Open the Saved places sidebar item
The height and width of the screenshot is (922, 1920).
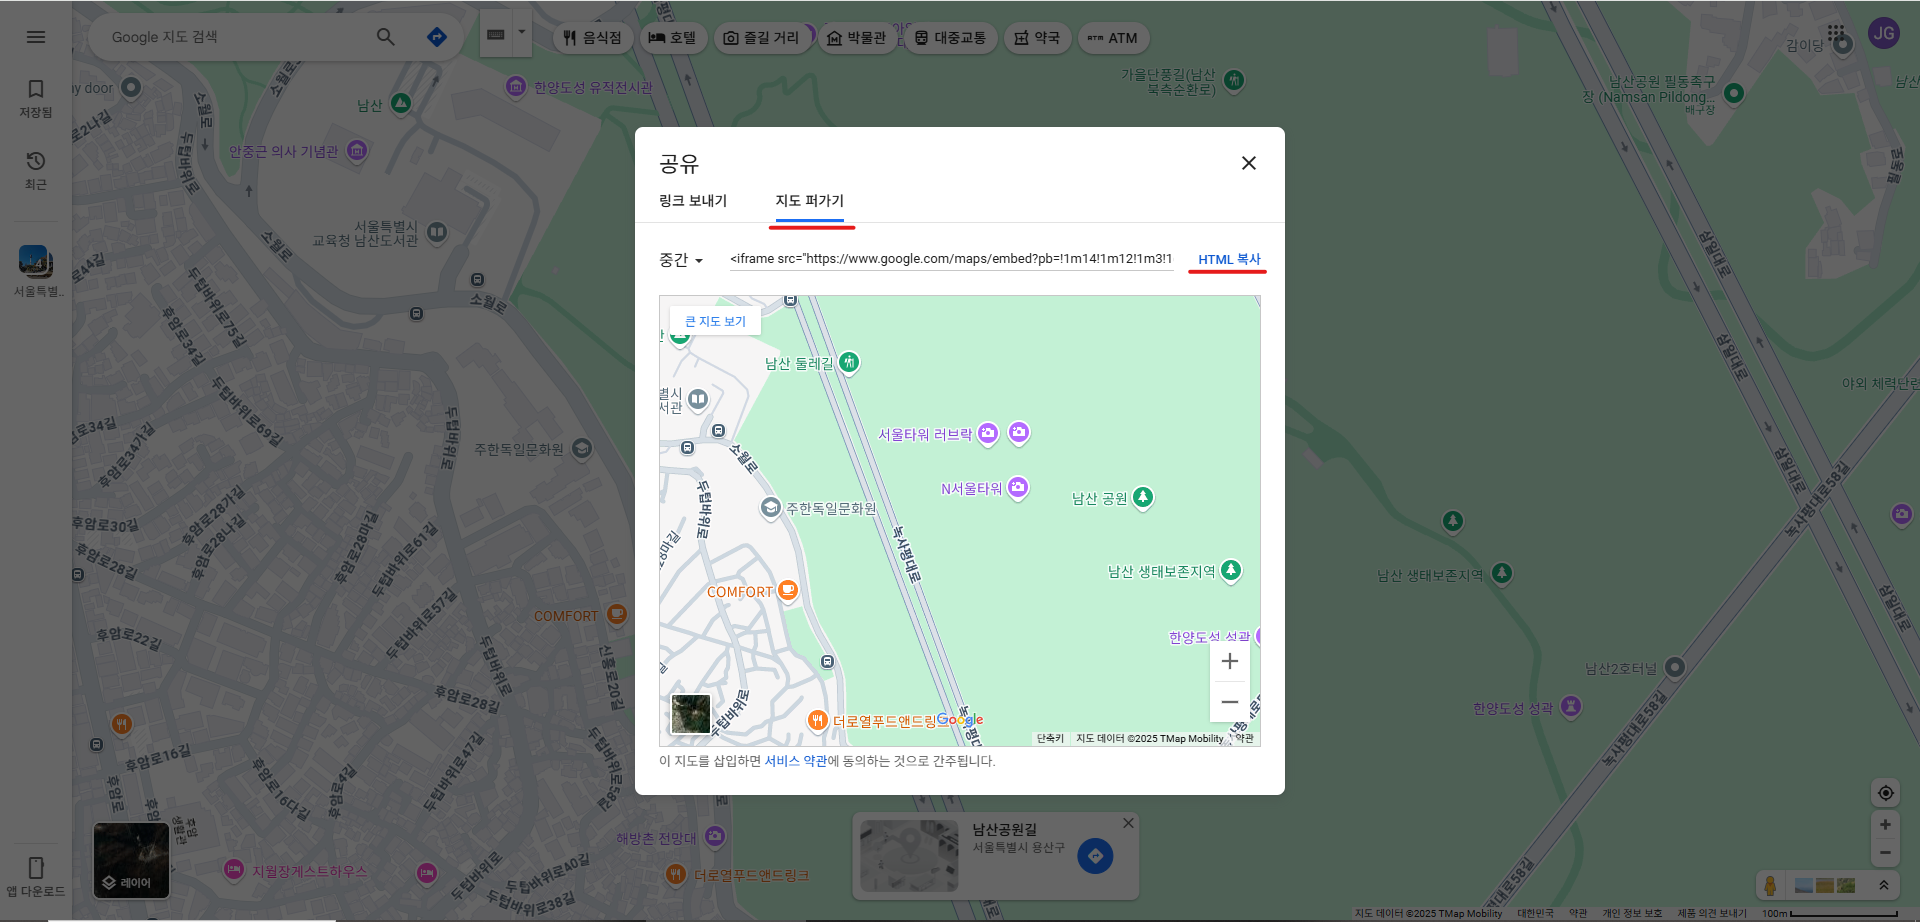[36, 99]
